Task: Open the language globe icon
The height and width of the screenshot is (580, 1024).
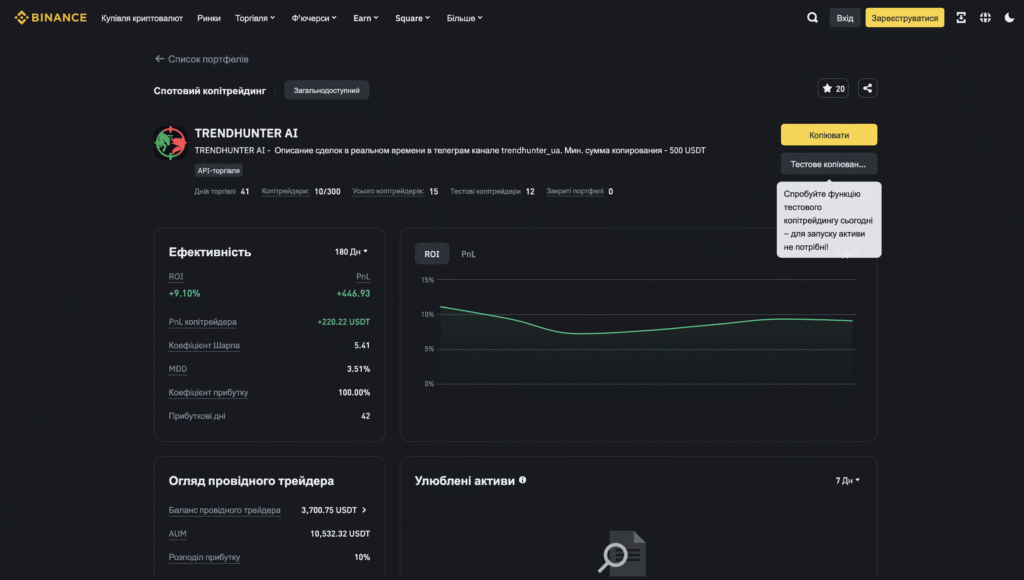Action: (x=985, y=18)
